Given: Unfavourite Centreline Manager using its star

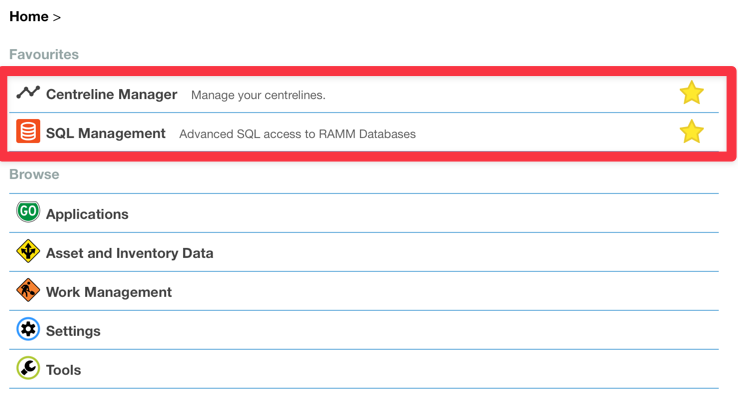Looking at the screenshot, I should pos(691,93).
